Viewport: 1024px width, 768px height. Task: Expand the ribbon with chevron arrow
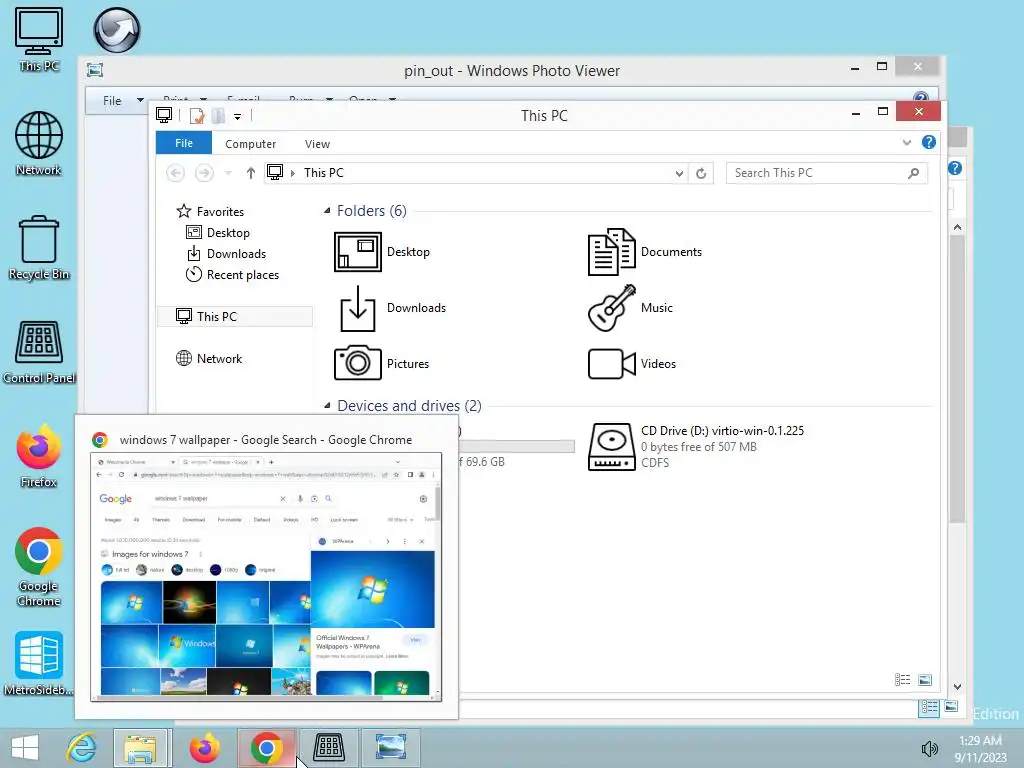click(x=906, y=142)
